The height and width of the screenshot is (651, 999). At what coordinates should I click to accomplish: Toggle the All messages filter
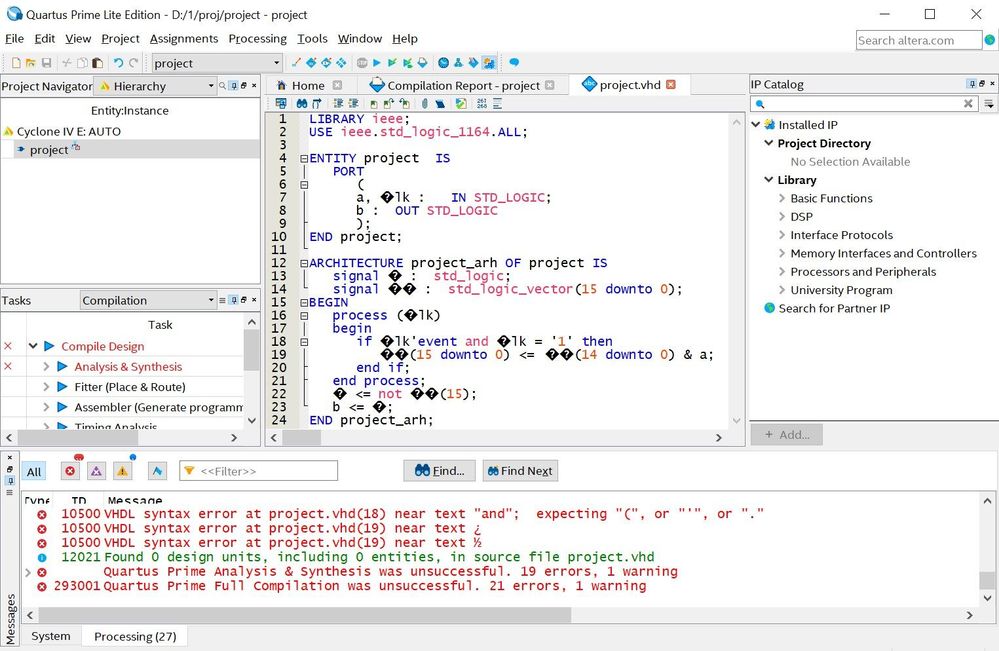click(34, 472)
